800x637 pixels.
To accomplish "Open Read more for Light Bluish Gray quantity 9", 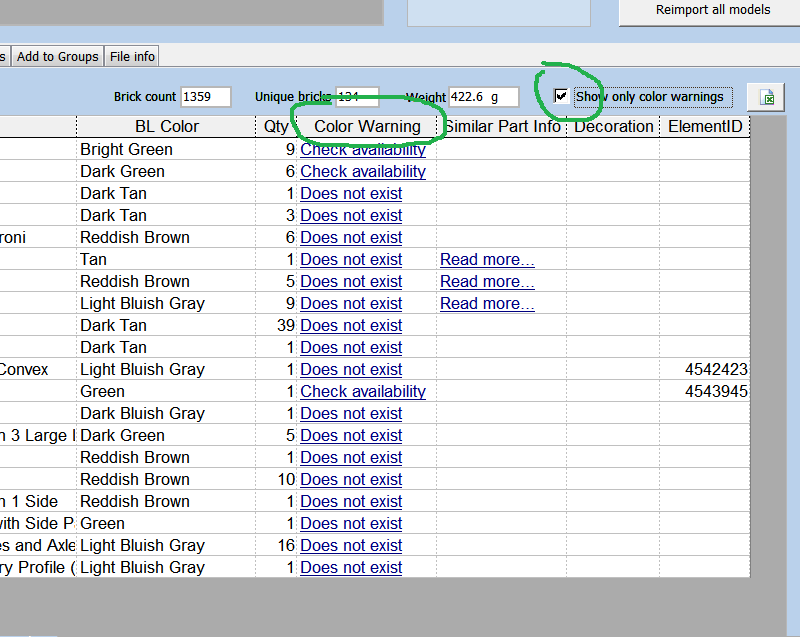I will tap(487, 303).
